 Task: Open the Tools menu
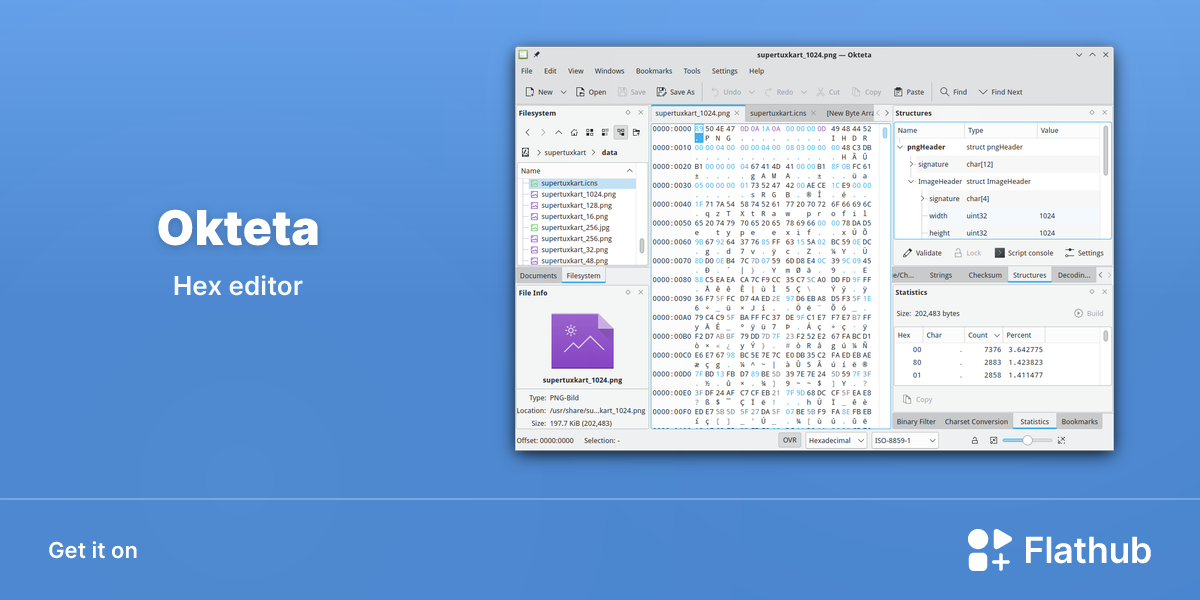pos(692,71)
